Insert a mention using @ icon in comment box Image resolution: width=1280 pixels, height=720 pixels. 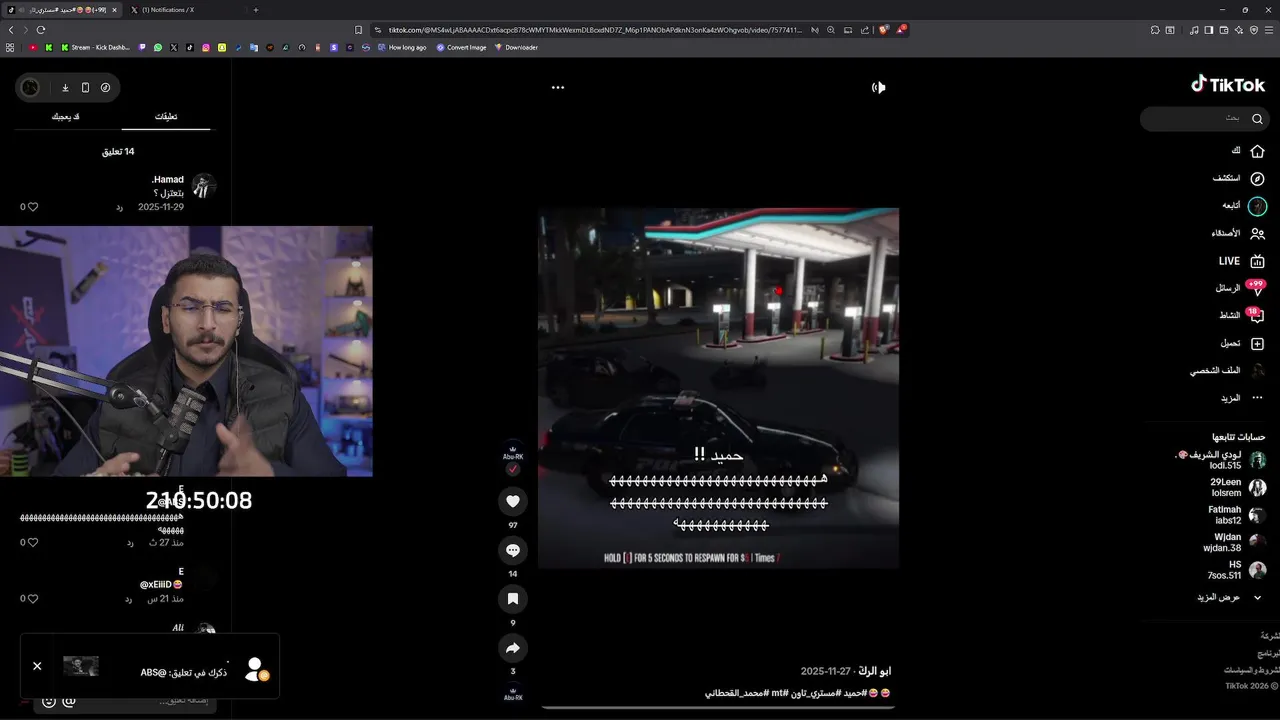[69, 701]
